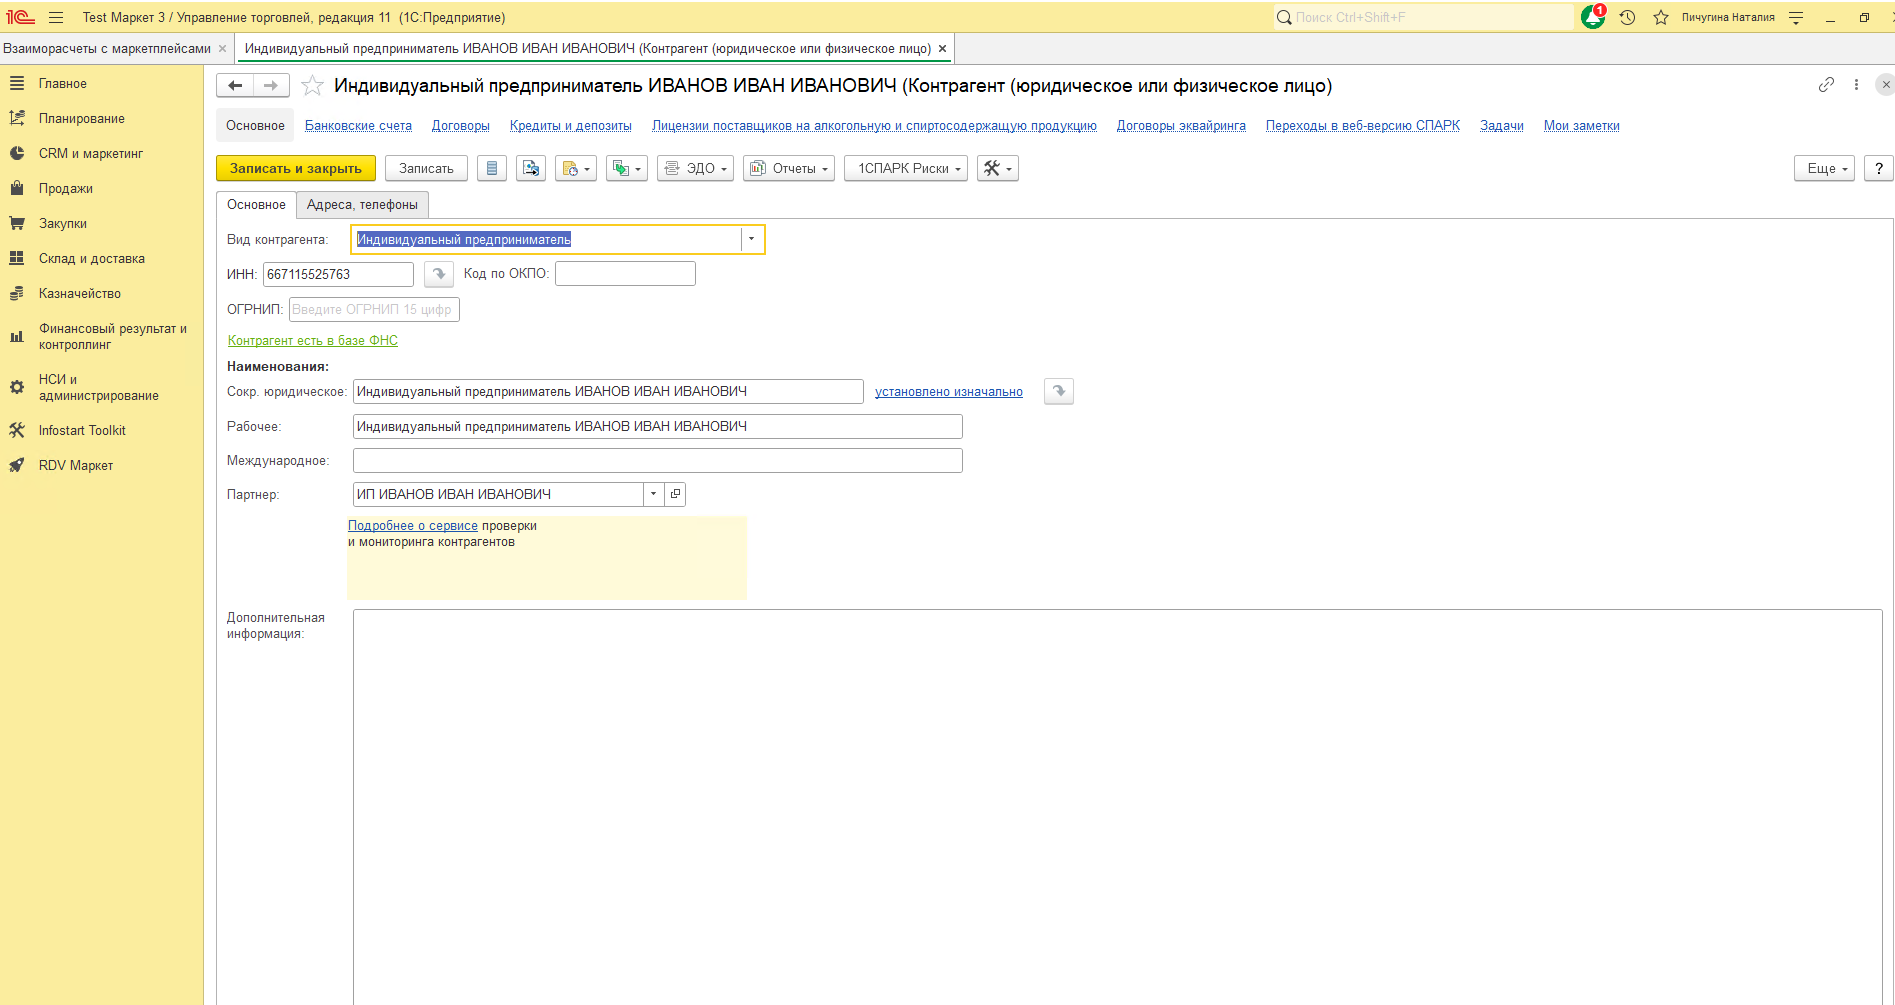The width and height of the screenshot is (1895, 1005).
Task: Click the Записать и закрыть button
Action: (296, 168)
